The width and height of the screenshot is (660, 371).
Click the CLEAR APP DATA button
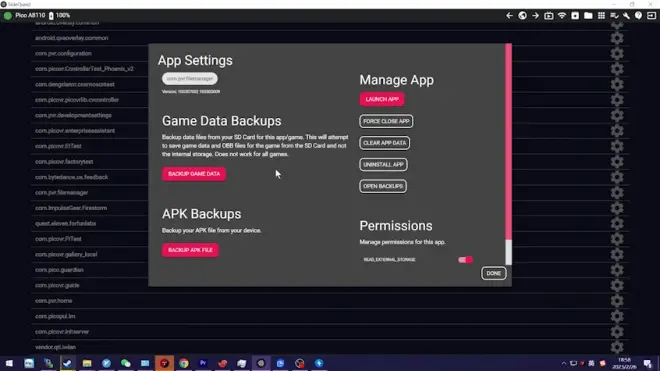384,143
